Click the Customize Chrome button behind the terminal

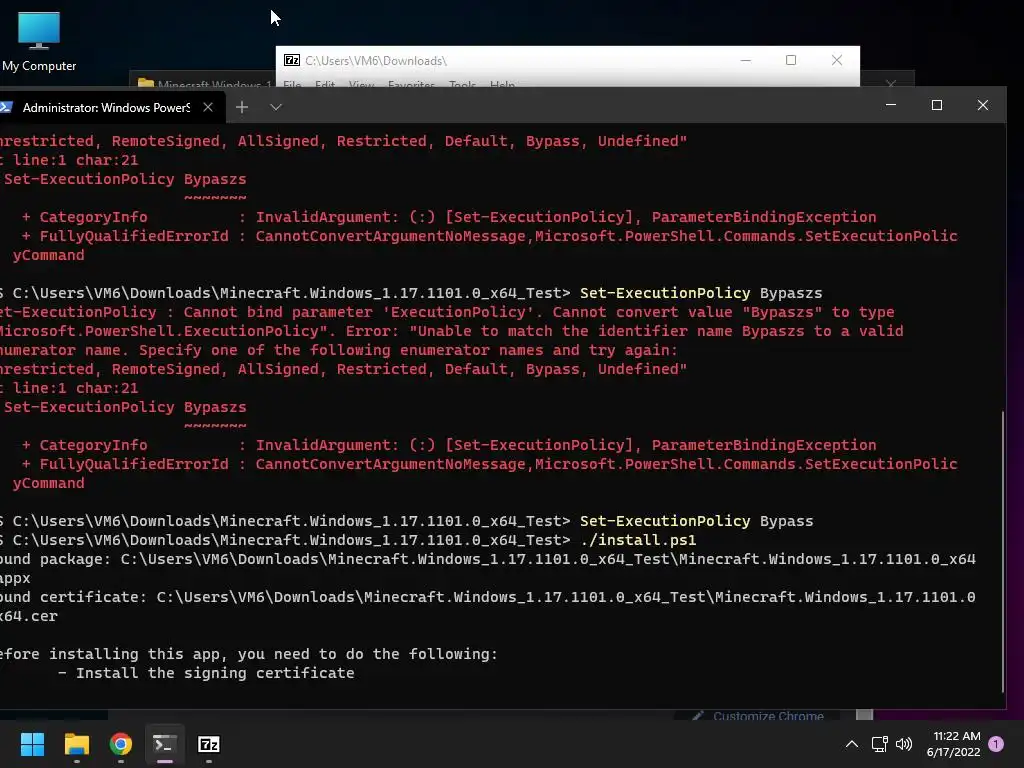tap(759, 715)
